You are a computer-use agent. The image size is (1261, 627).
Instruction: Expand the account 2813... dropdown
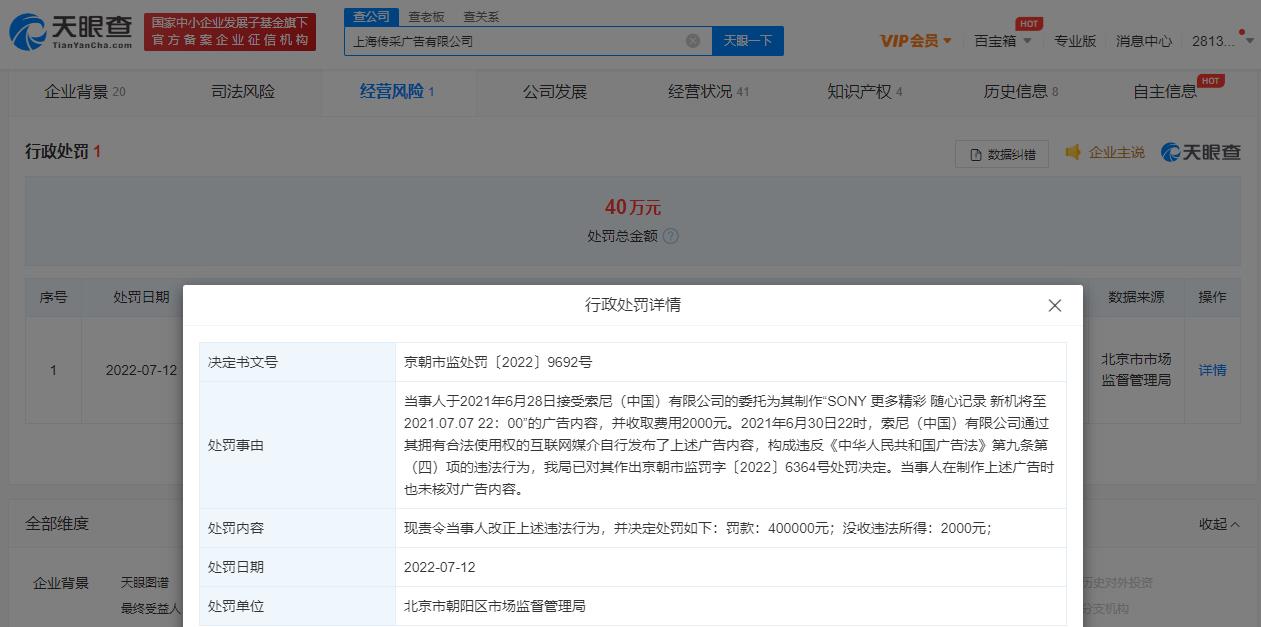[x=1222, y=41]
